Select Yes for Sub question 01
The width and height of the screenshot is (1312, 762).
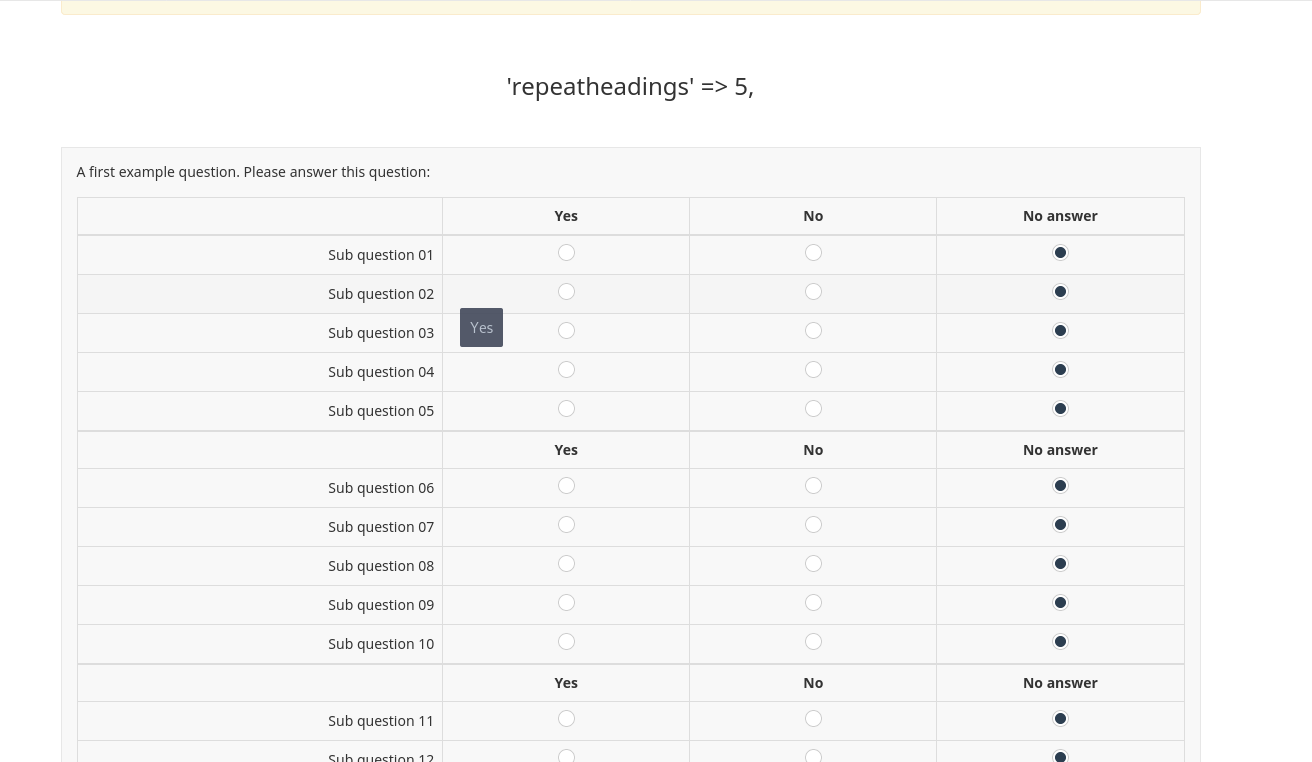pos(566,253)
